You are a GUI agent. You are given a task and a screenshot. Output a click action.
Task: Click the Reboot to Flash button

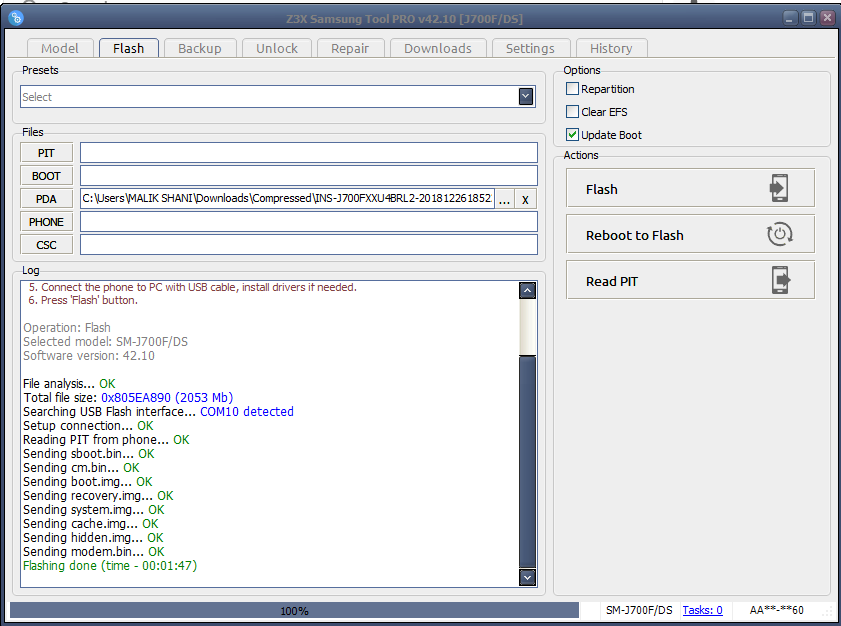pyautogui.click(x=690, y=234)
